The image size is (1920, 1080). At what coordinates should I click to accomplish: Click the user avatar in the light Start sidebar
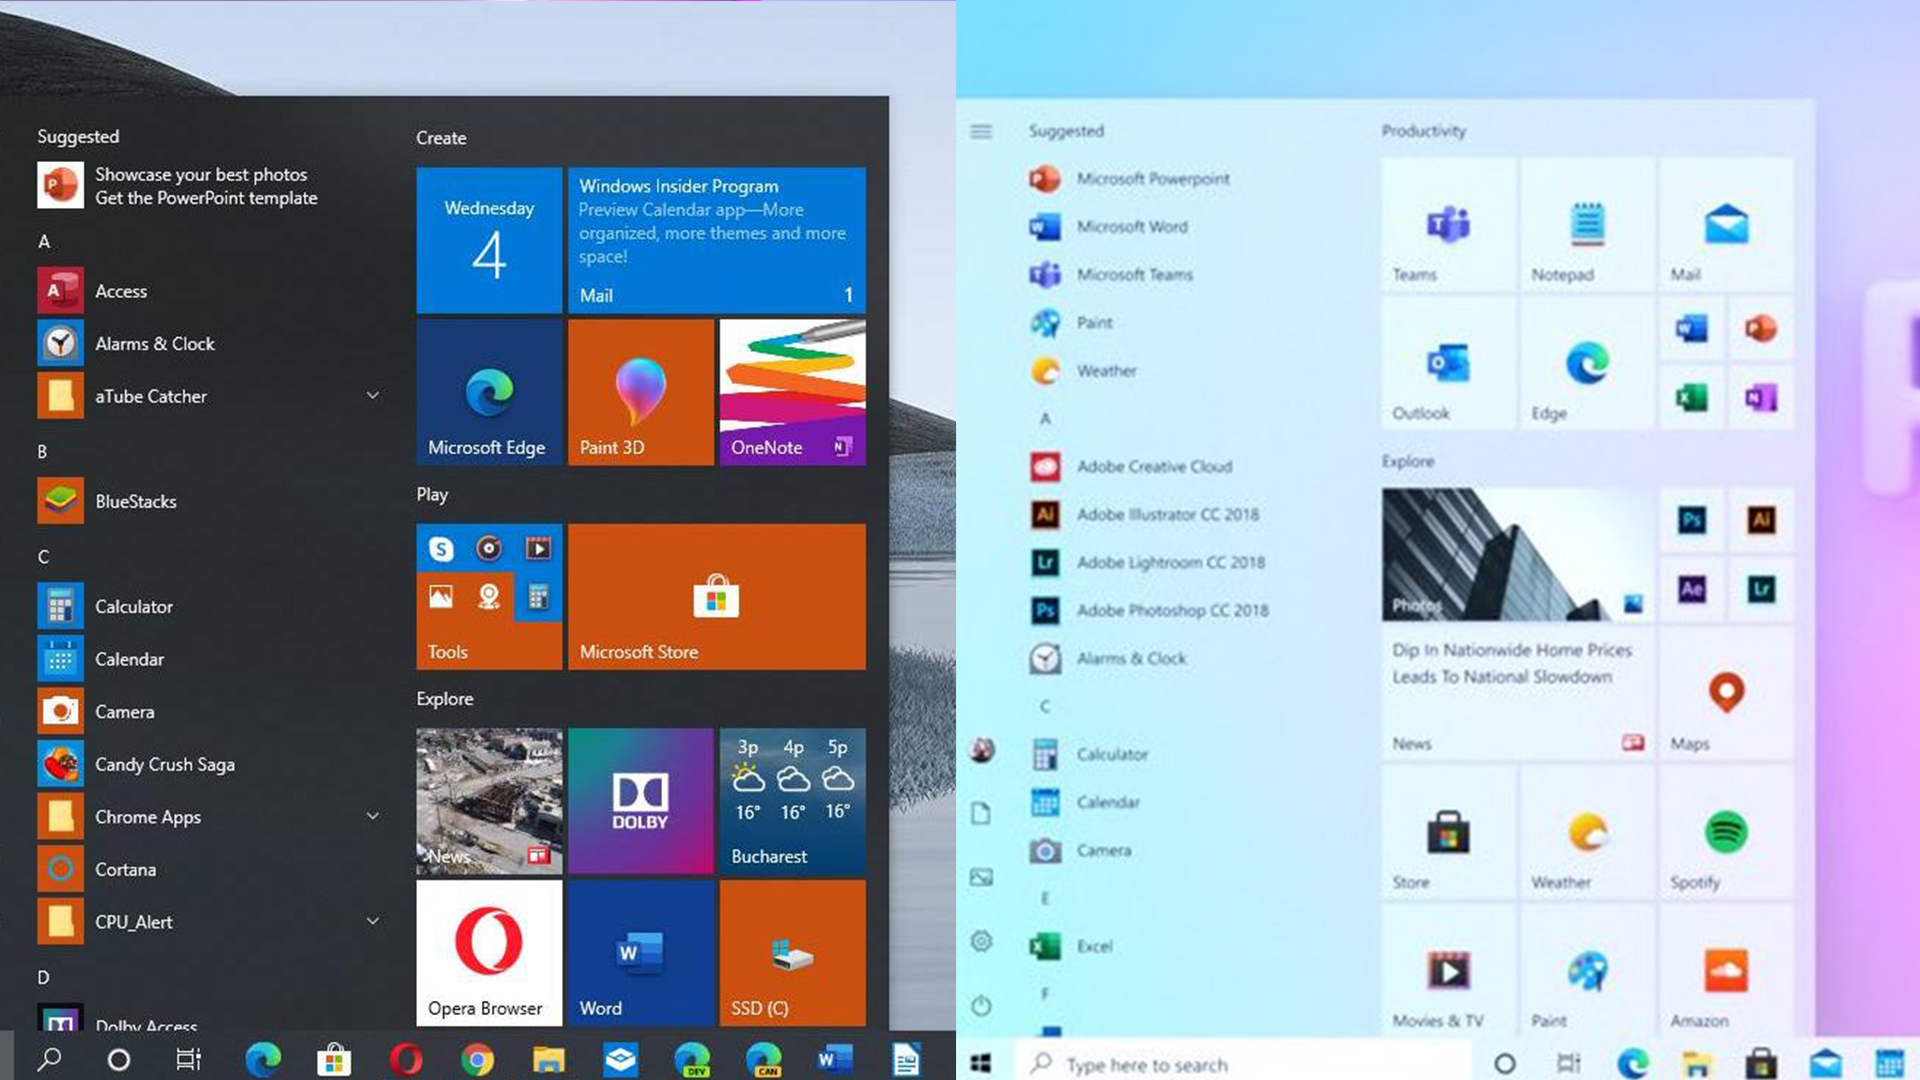point(982,750)
